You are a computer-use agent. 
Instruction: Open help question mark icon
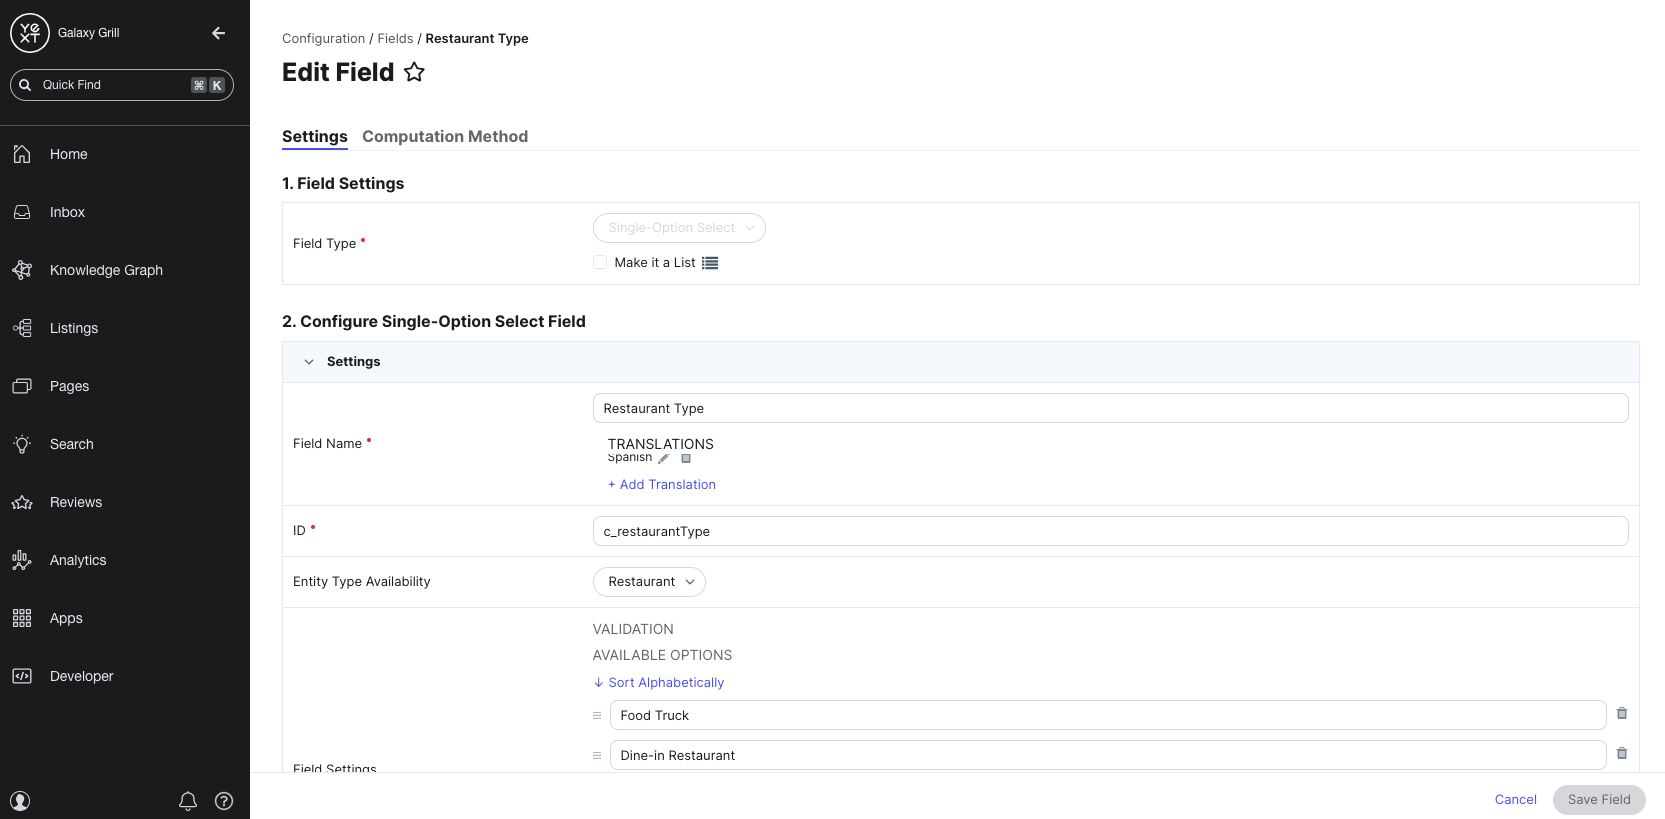pos(224,801)
